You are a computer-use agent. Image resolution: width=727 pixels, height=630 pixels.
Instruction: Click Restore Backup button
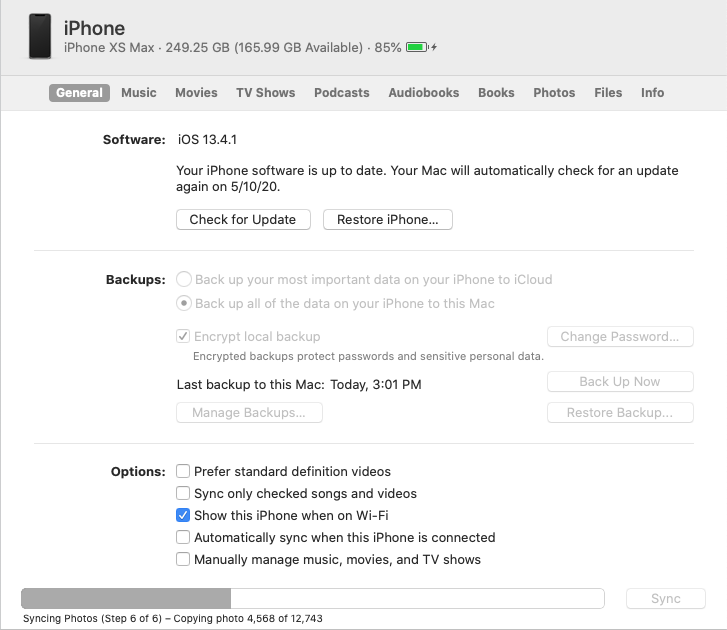pyautogui.click(x=620, y=413)
